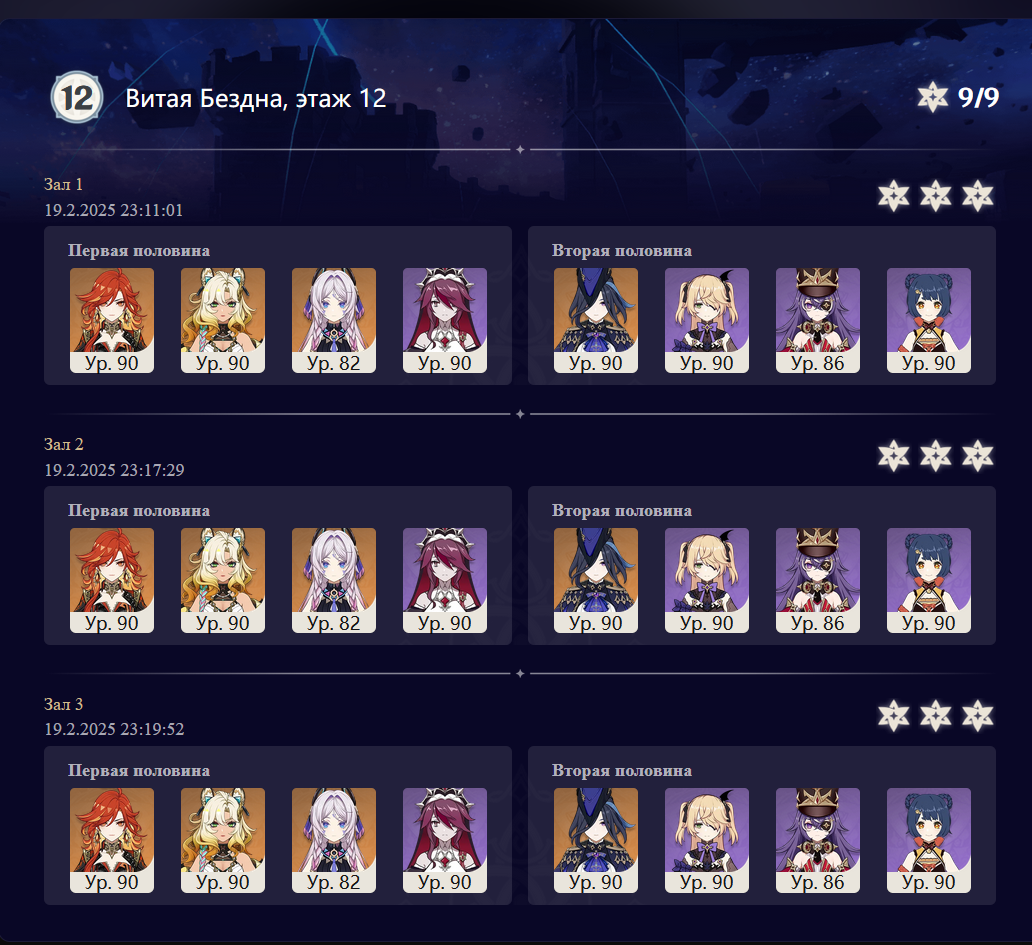The width and height of the screenshot is (1032, 945).
Task: Click Вторая половина heading in Зал 3
Action: [621, 771]
